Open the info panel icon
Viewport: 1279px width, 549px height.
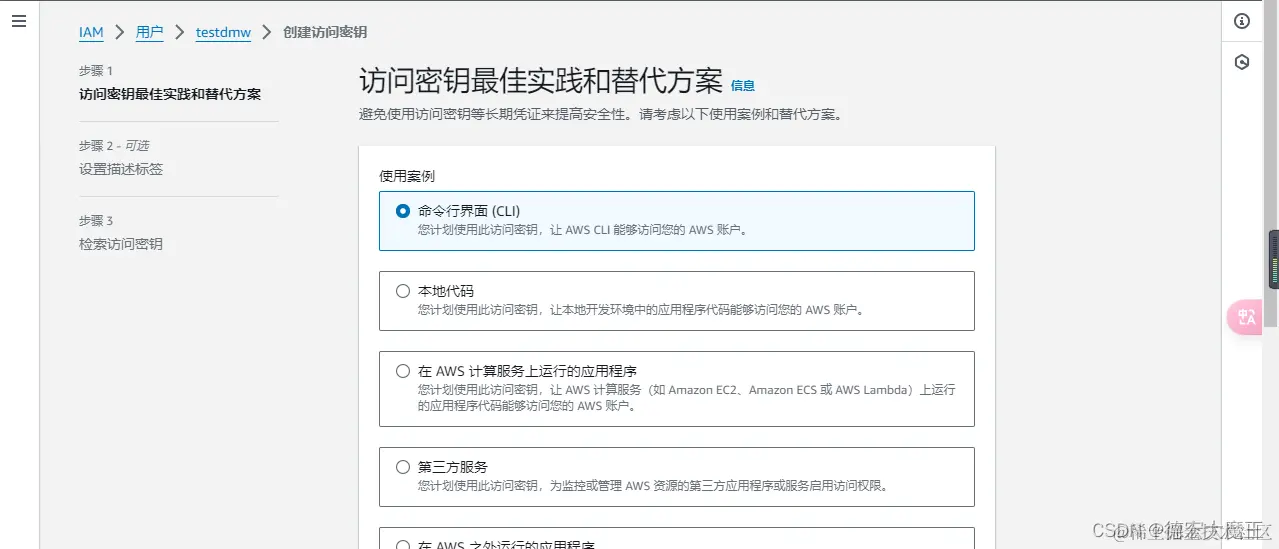coord(1242,21)
